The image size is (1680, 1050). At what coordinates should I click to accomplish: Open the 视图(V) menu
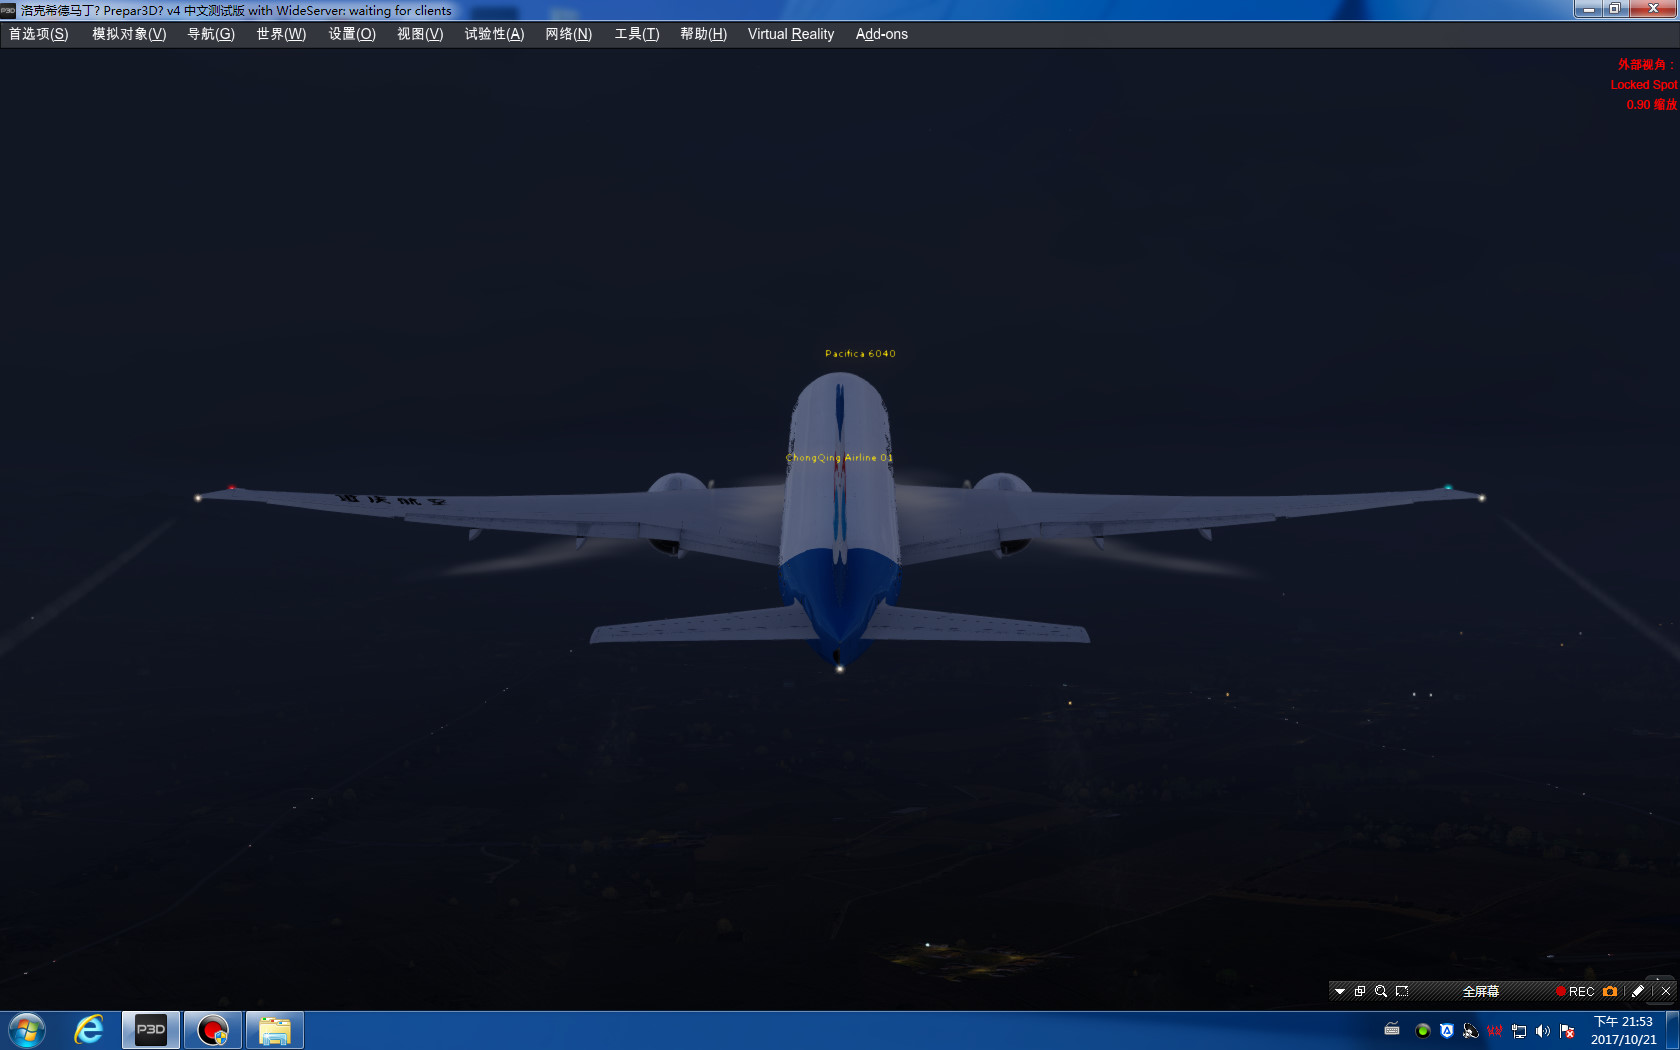420,34
